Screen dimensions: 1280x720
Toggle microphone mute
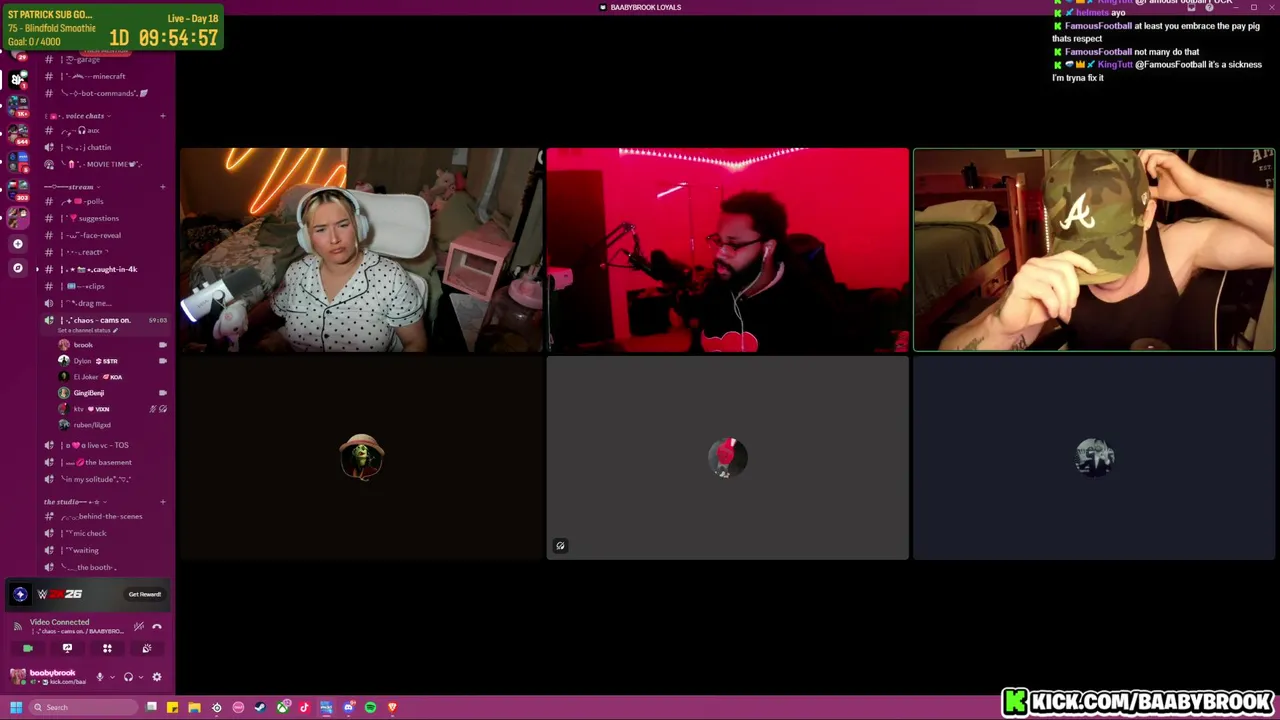[x=99, y=677]
